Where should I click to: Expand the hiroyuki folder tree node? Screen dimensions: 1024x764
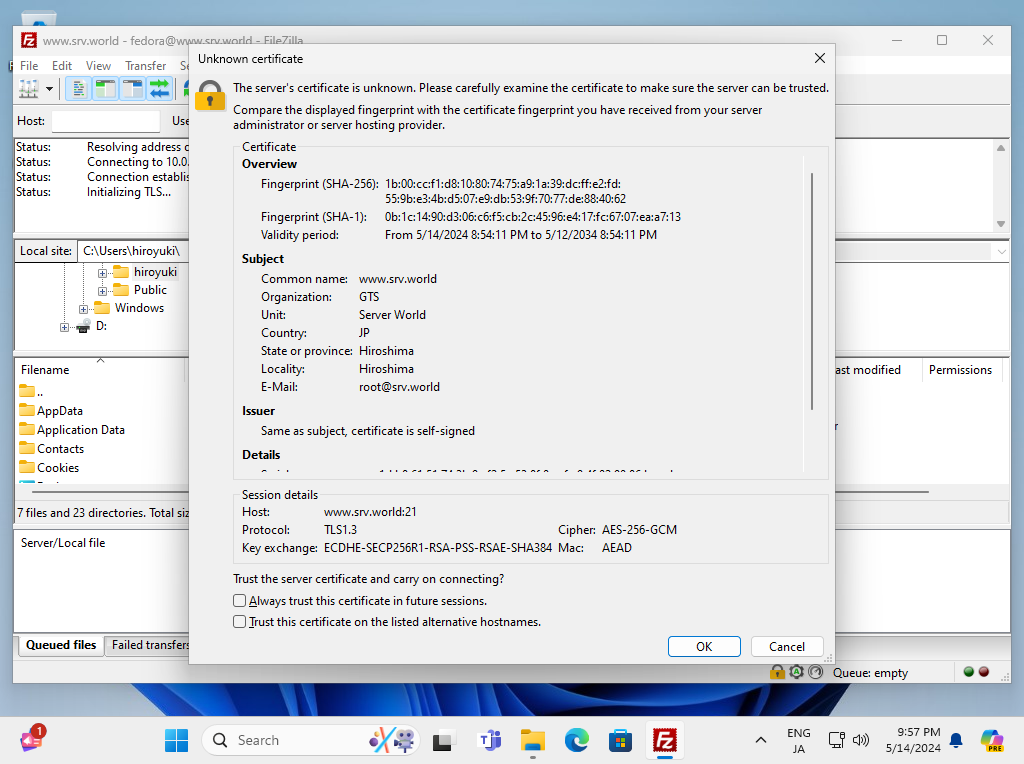click(x=103, y=273)
